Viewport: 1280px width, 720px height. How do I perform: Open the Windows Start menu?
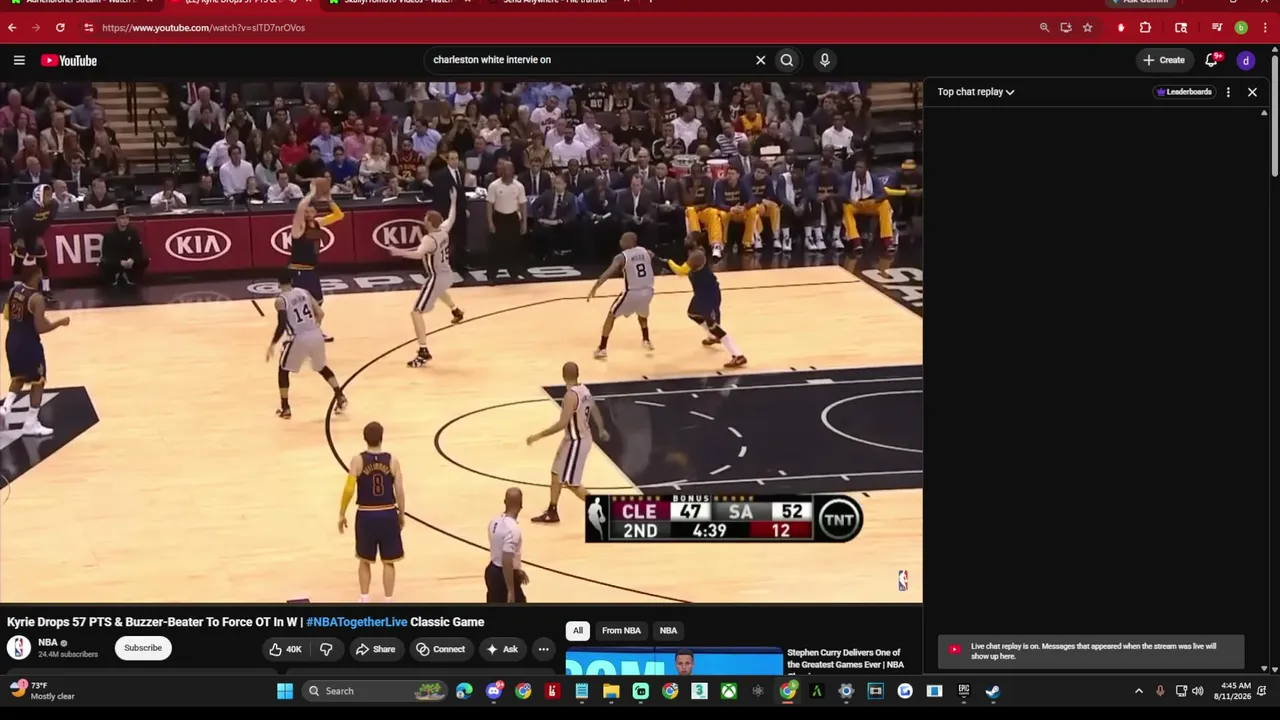pyautogui.click(x=285, y=691)
